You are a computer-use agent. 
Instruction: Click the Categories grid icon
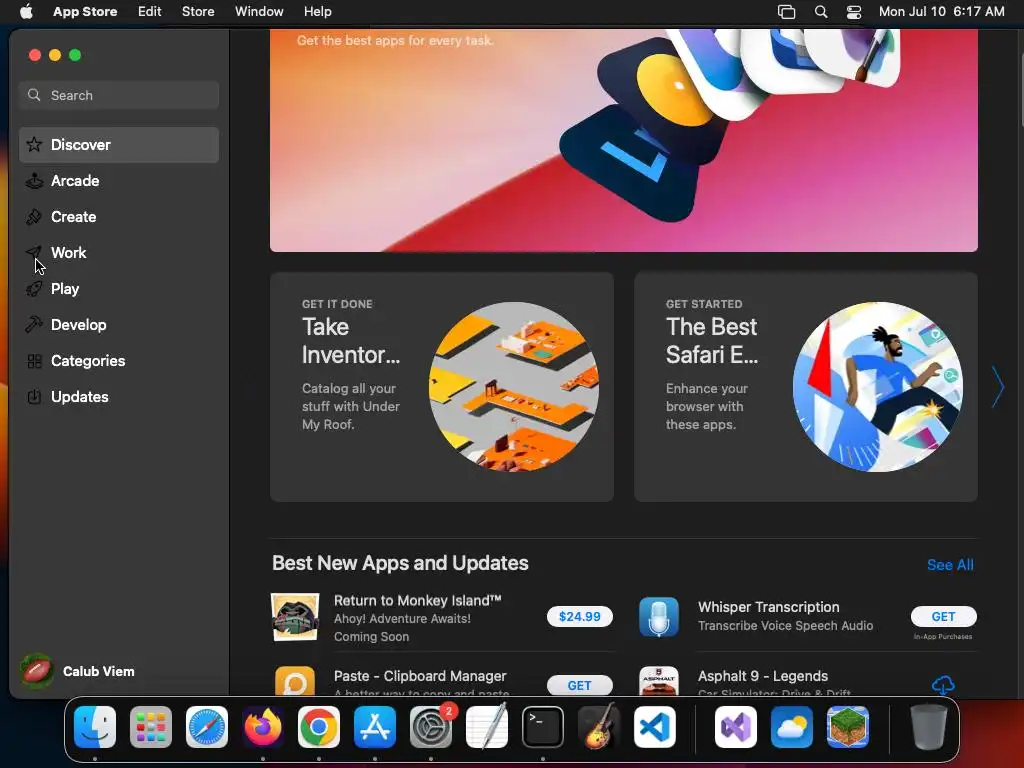coord(34,360)
